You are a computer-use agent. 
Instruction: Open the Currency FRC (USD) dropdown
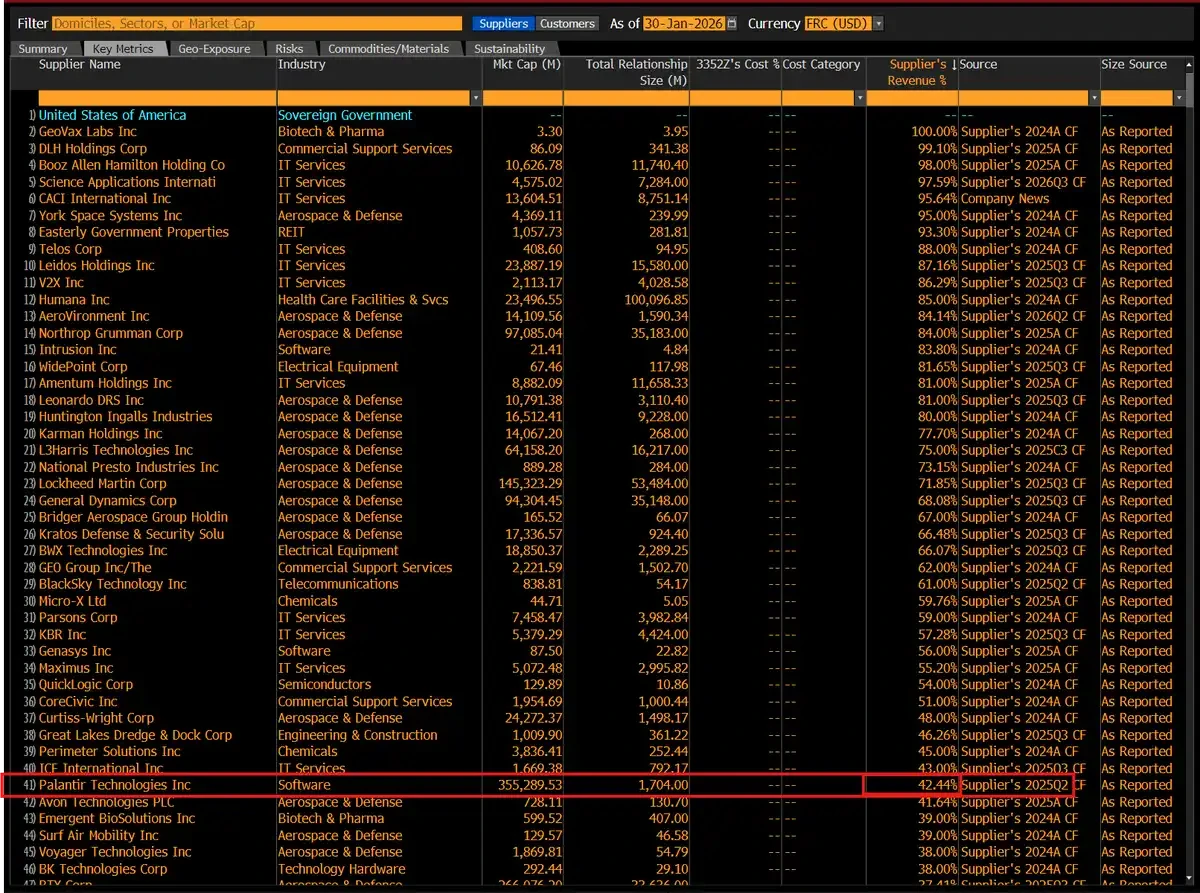(x=878, y=23)
